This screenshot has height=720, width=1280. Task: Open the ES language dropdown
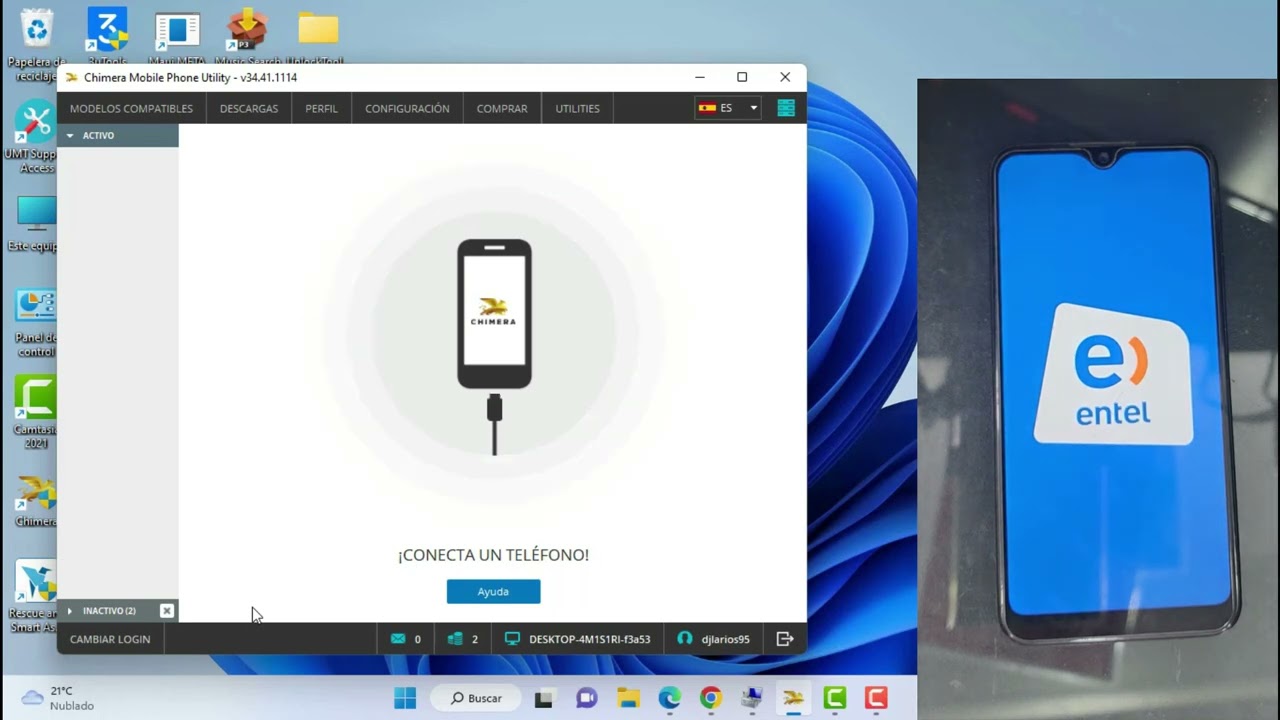(x=728, y=108)
